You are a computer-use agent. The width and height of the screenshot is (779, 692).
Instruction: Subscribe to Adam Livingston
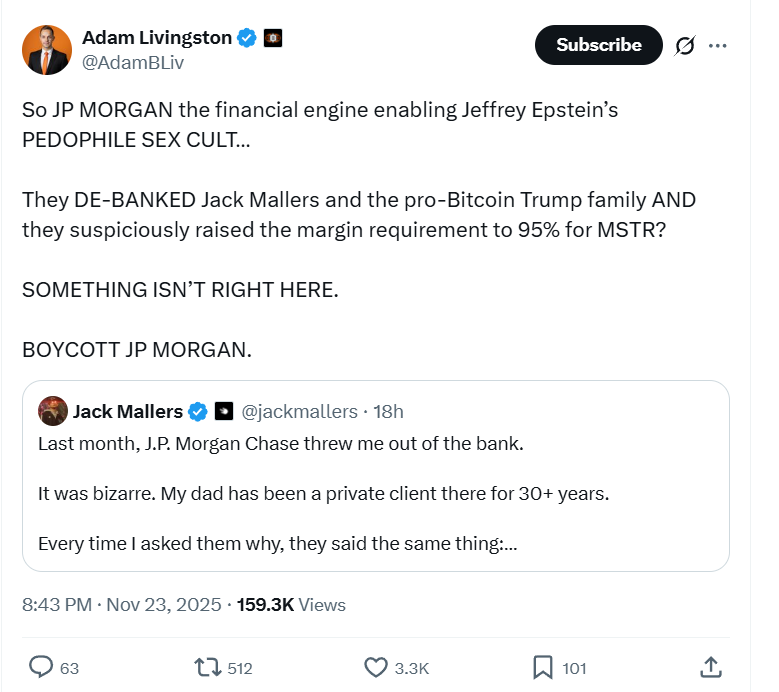[x=598, y=45]
